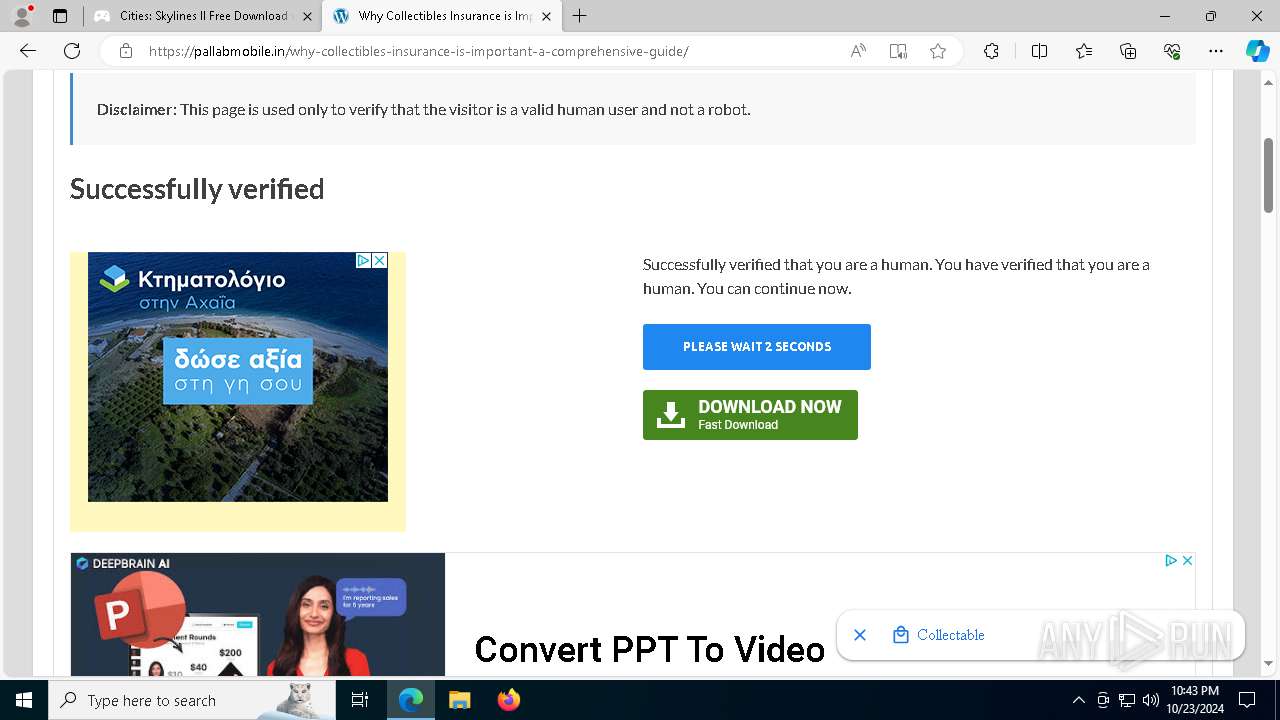Close the Ktimatologio ad with X
Viewport: 1280px width, 720px height.
coord(380,260)
